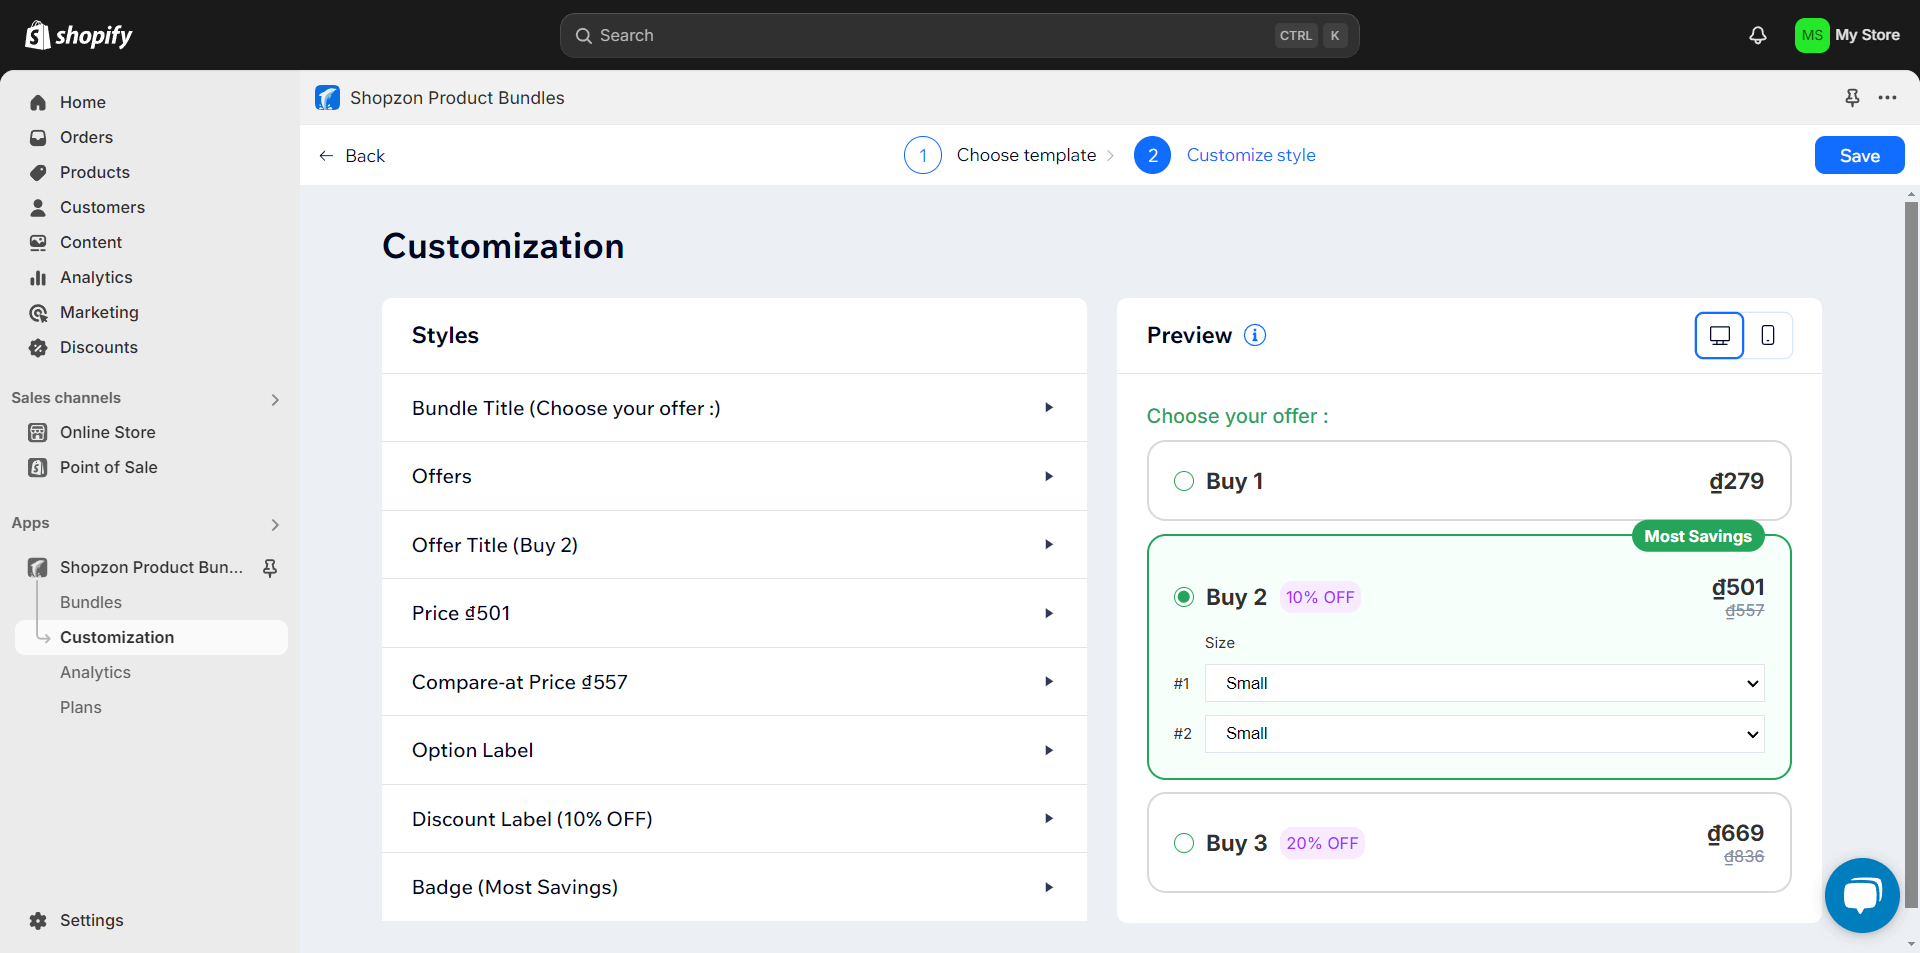The height and width of the screenshot is (953, 1920).
Task: Pin the app using header pin icon
Action: coord(1852,97)
